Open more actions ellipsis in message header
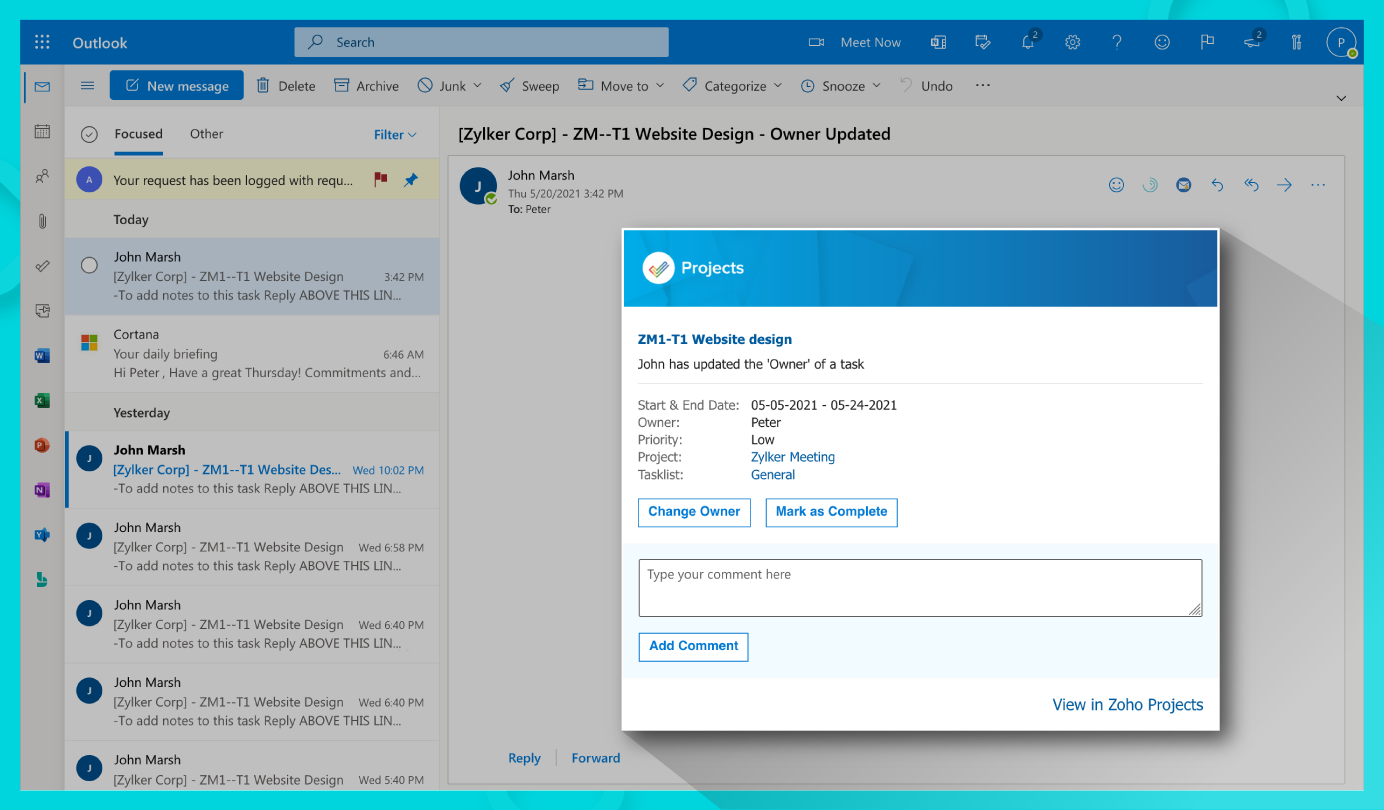The width and height of the screenshot is (1384, 810). tap(1318, 185)
